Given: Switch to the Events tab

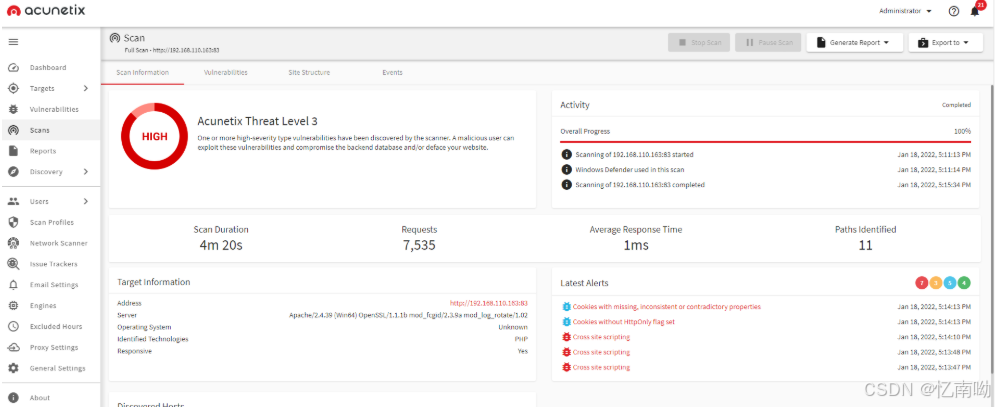Looking at the screenshot, I should [x=392, y=72].
